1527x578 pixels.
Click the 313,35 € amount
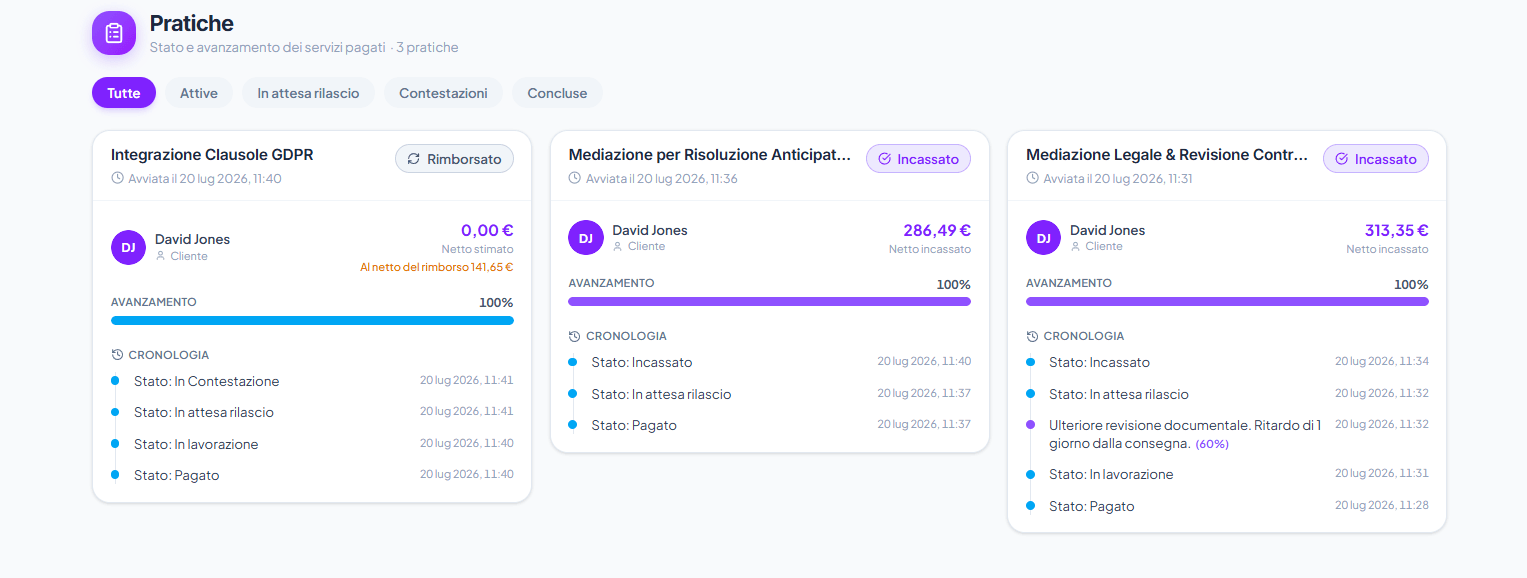[x=1397, y=230]
